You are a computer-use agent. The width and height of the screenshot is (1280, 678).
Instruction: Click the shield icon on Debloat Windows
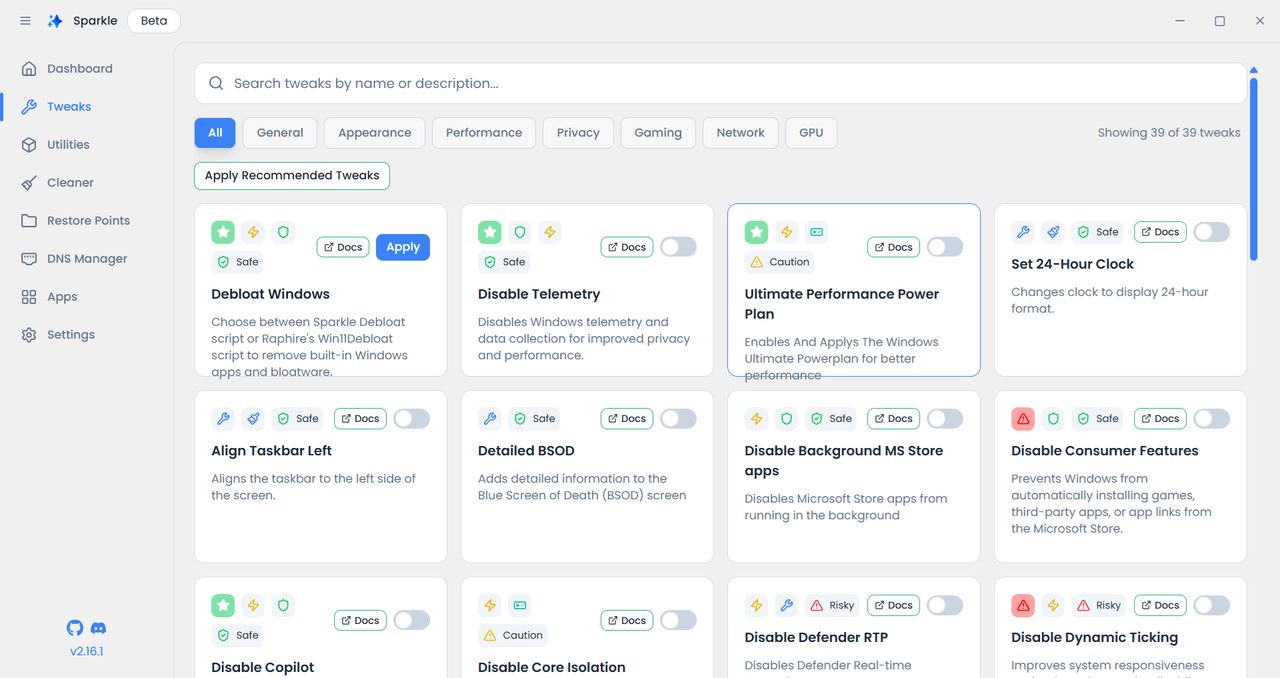pyautogui.click(x=283, y=232)
